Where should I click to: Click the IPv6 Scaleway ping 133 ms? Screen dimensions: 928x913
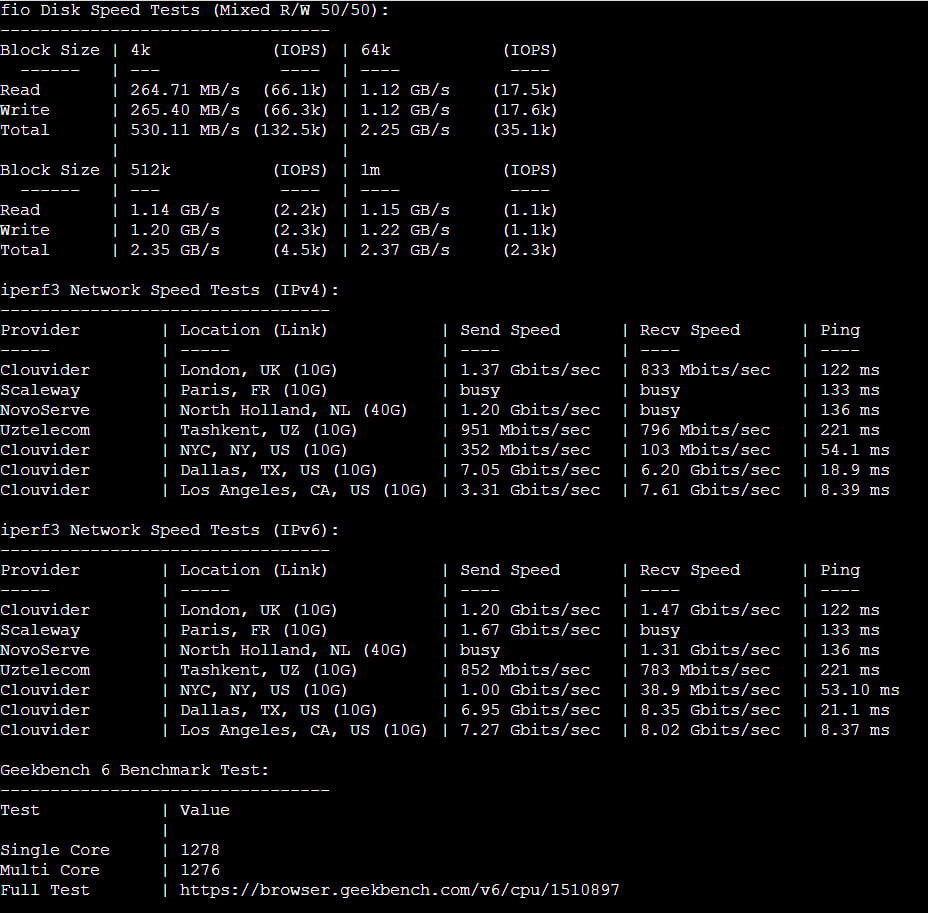pyautogui.click(x=850, y=630)
